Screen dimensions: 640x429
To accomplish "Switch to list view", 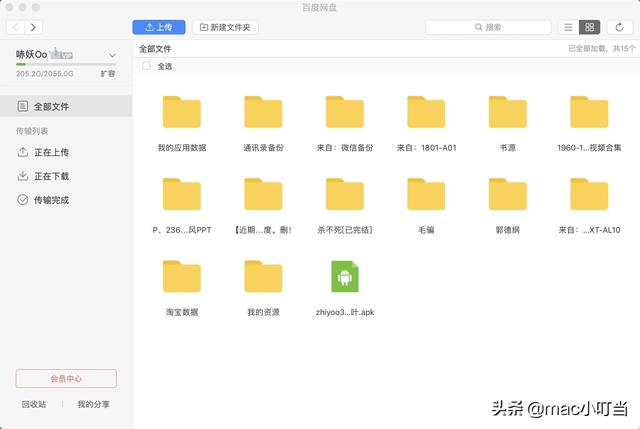I will (x=568, y=27).
